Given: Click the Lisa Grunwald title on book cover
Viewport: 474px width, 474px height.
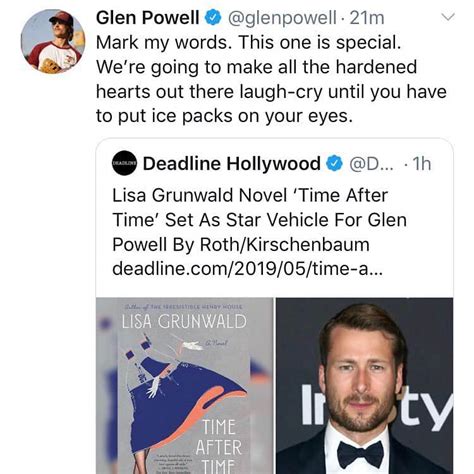Looking at the screenshot, I should click(x=184, y=321).
